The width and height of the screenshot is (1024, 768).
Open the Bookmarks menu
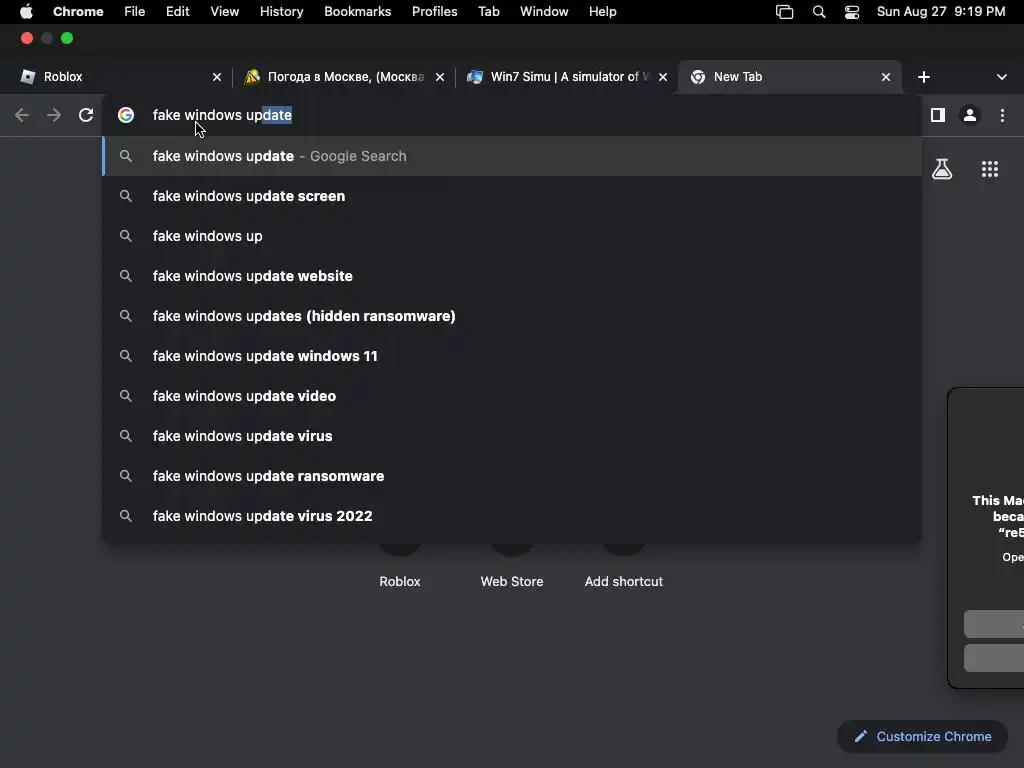point(357,12)
